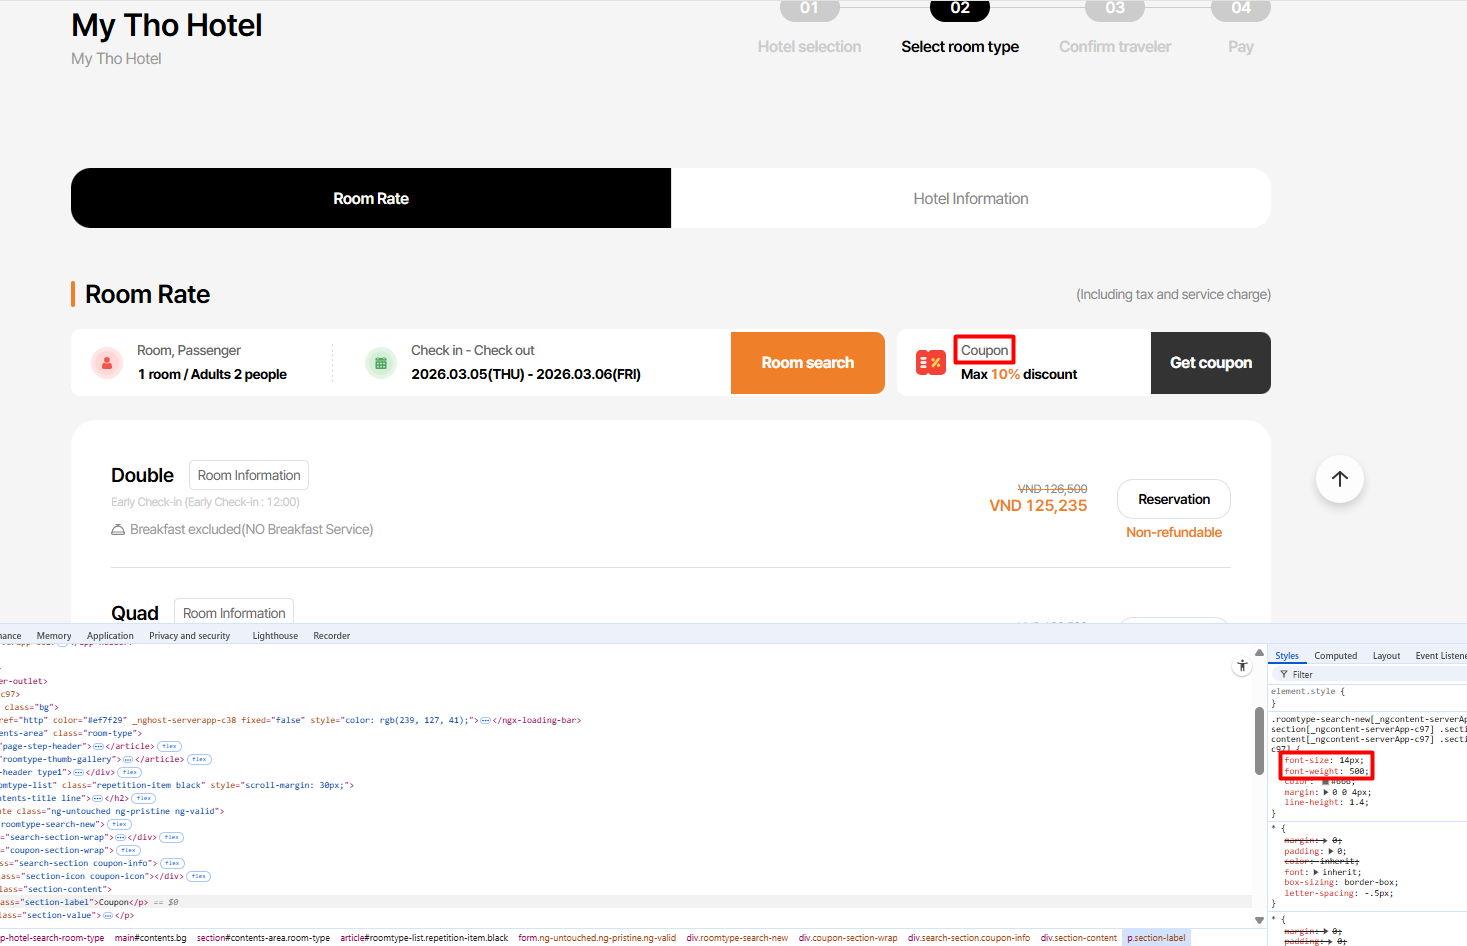Click the Non-refundable link
The width and height of the screenshot is (1467, 946).
pyautogui.click(x=1174, y=532)
